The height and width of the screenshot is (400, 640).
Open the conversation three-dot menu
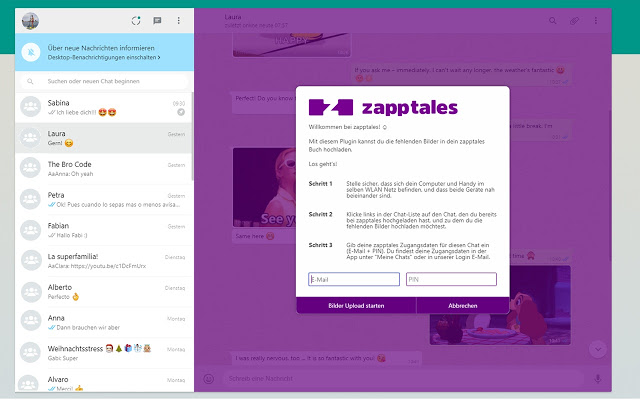[x=596, y=20]
